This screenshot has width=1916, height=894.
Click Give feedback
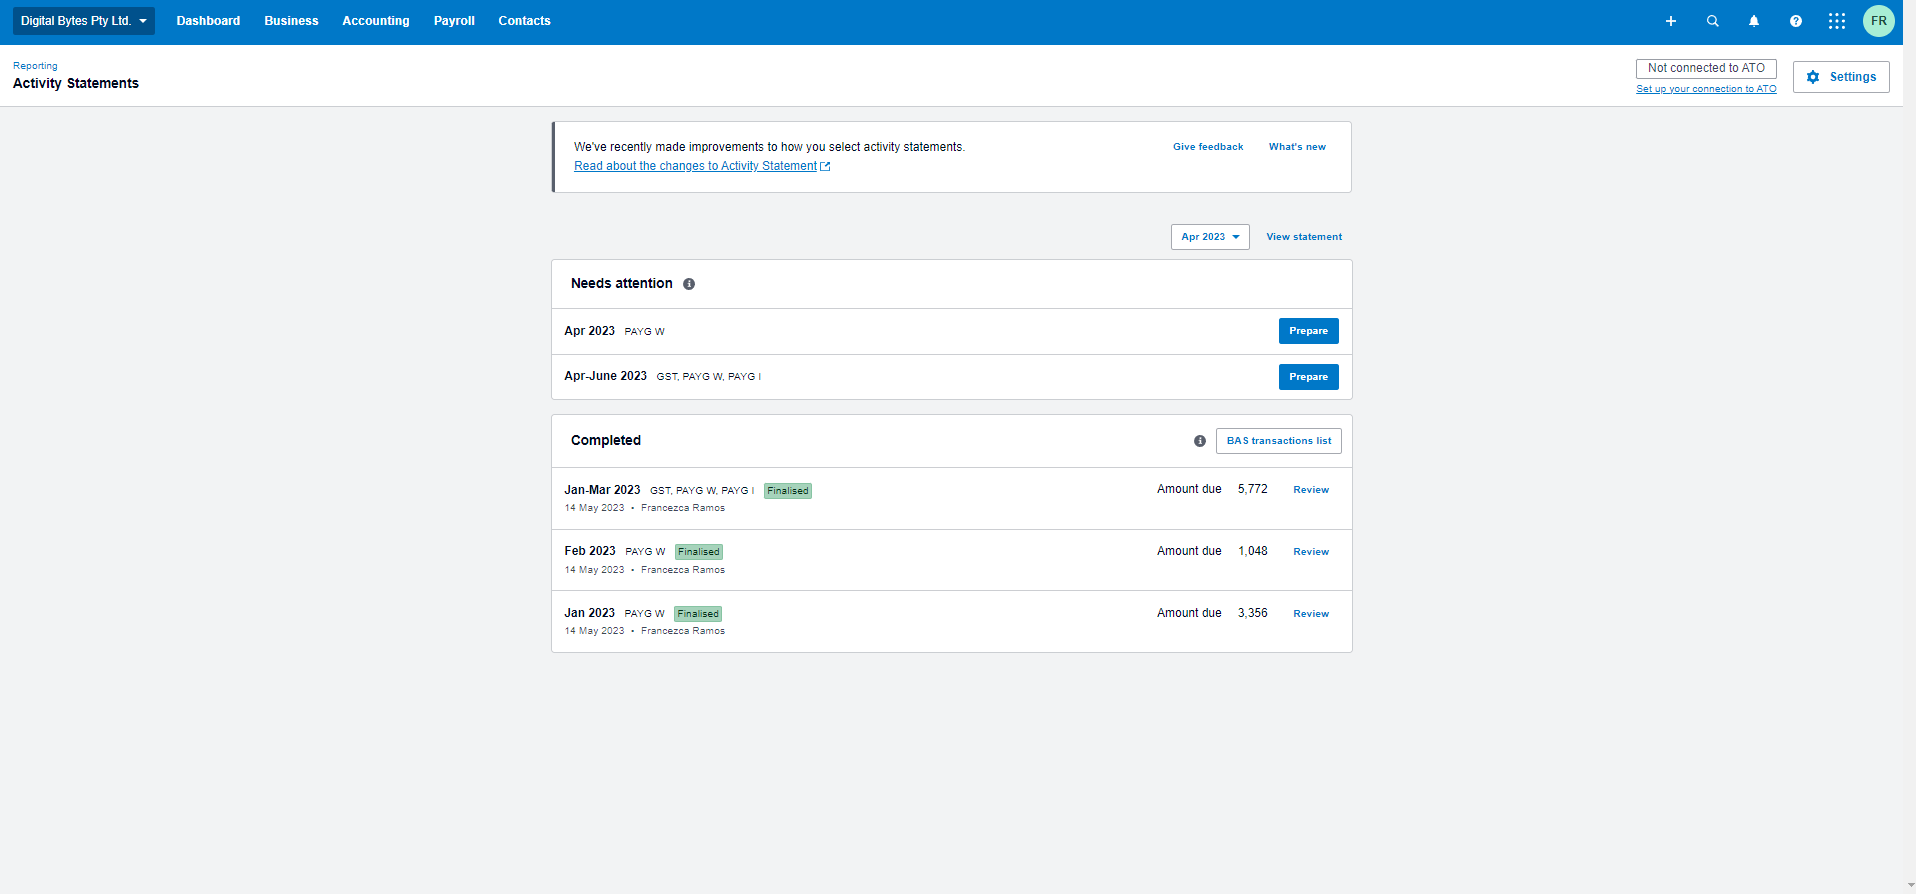click(1208, 147)
